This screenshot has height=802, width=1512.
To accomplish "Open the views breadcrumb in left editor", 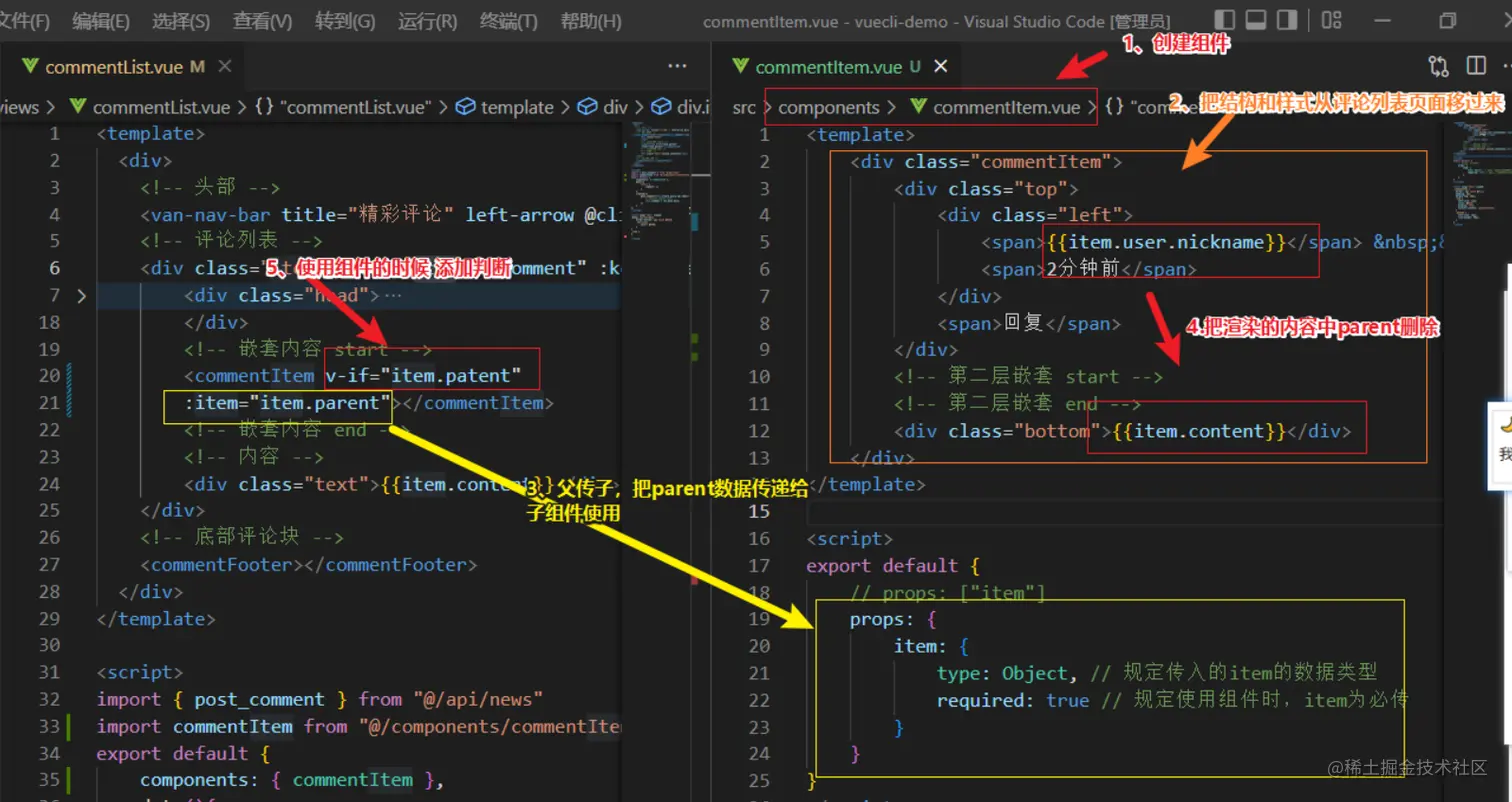I will coord(20,107).
